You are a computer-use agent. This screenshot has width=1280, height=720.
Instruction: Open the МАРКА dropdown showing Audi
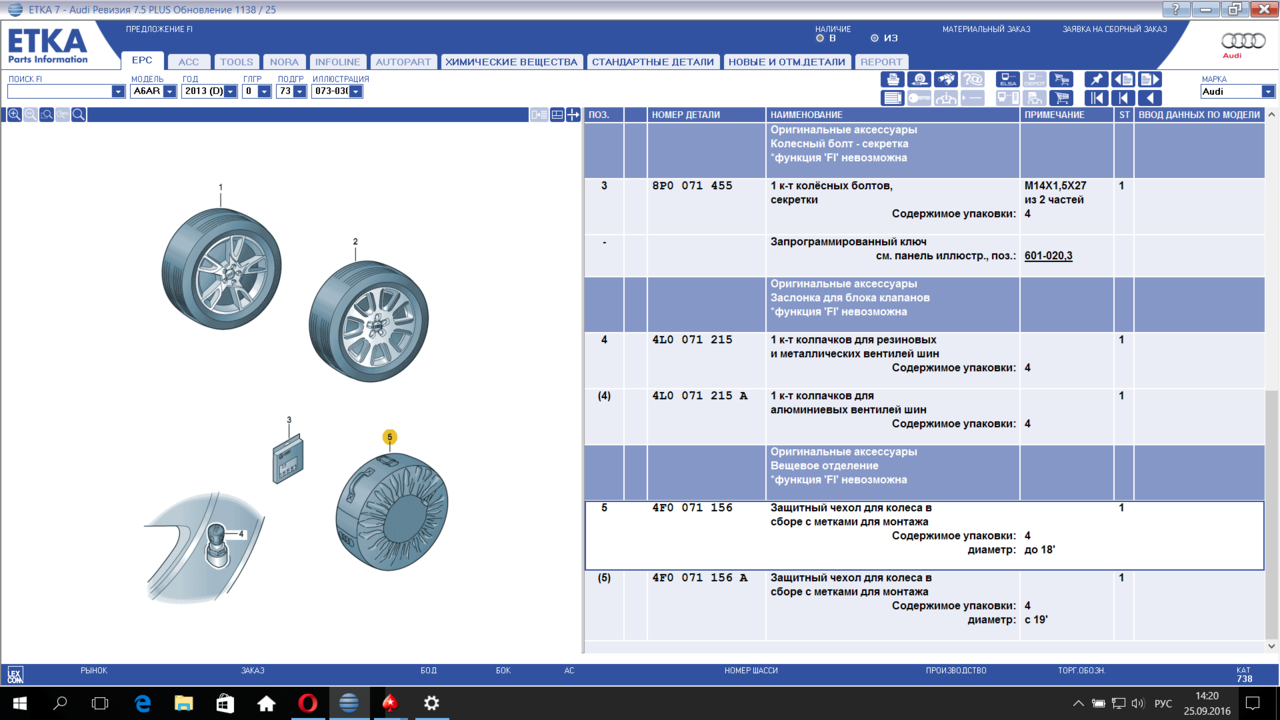click(1268, 91)
